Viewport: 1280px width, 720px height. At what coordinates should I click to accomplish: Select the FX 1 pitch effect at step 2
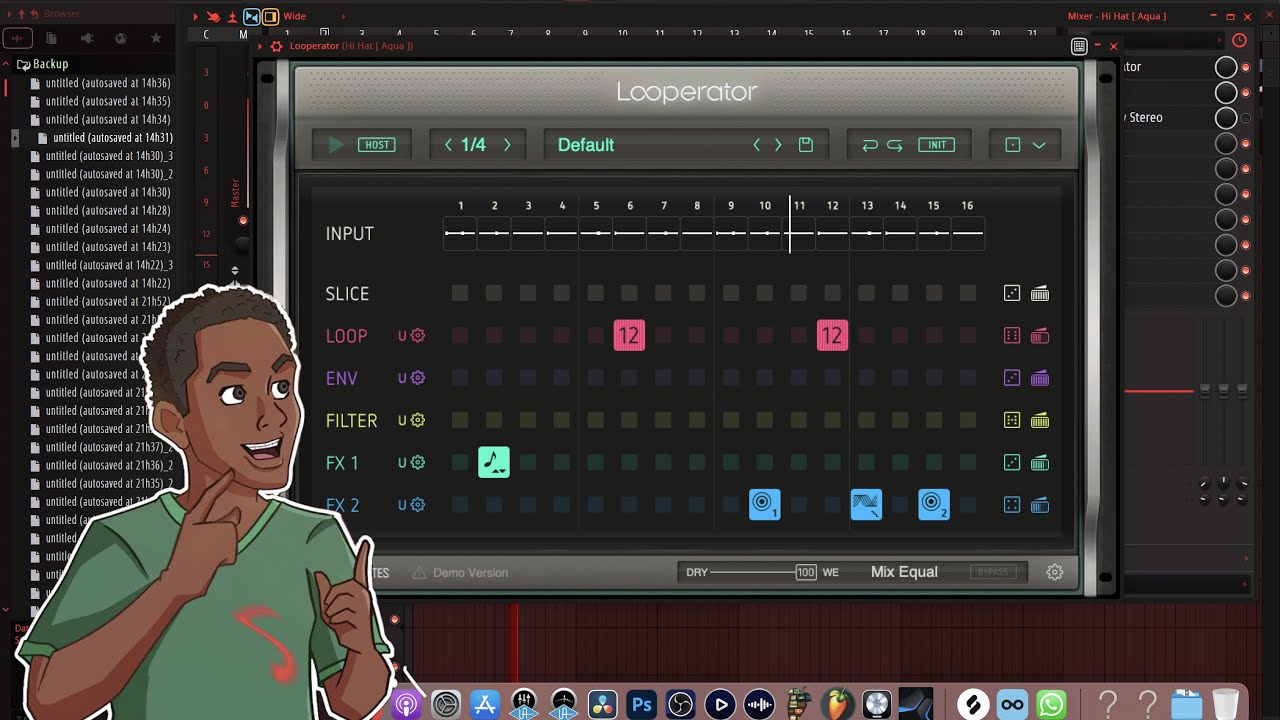coord(494,462)
